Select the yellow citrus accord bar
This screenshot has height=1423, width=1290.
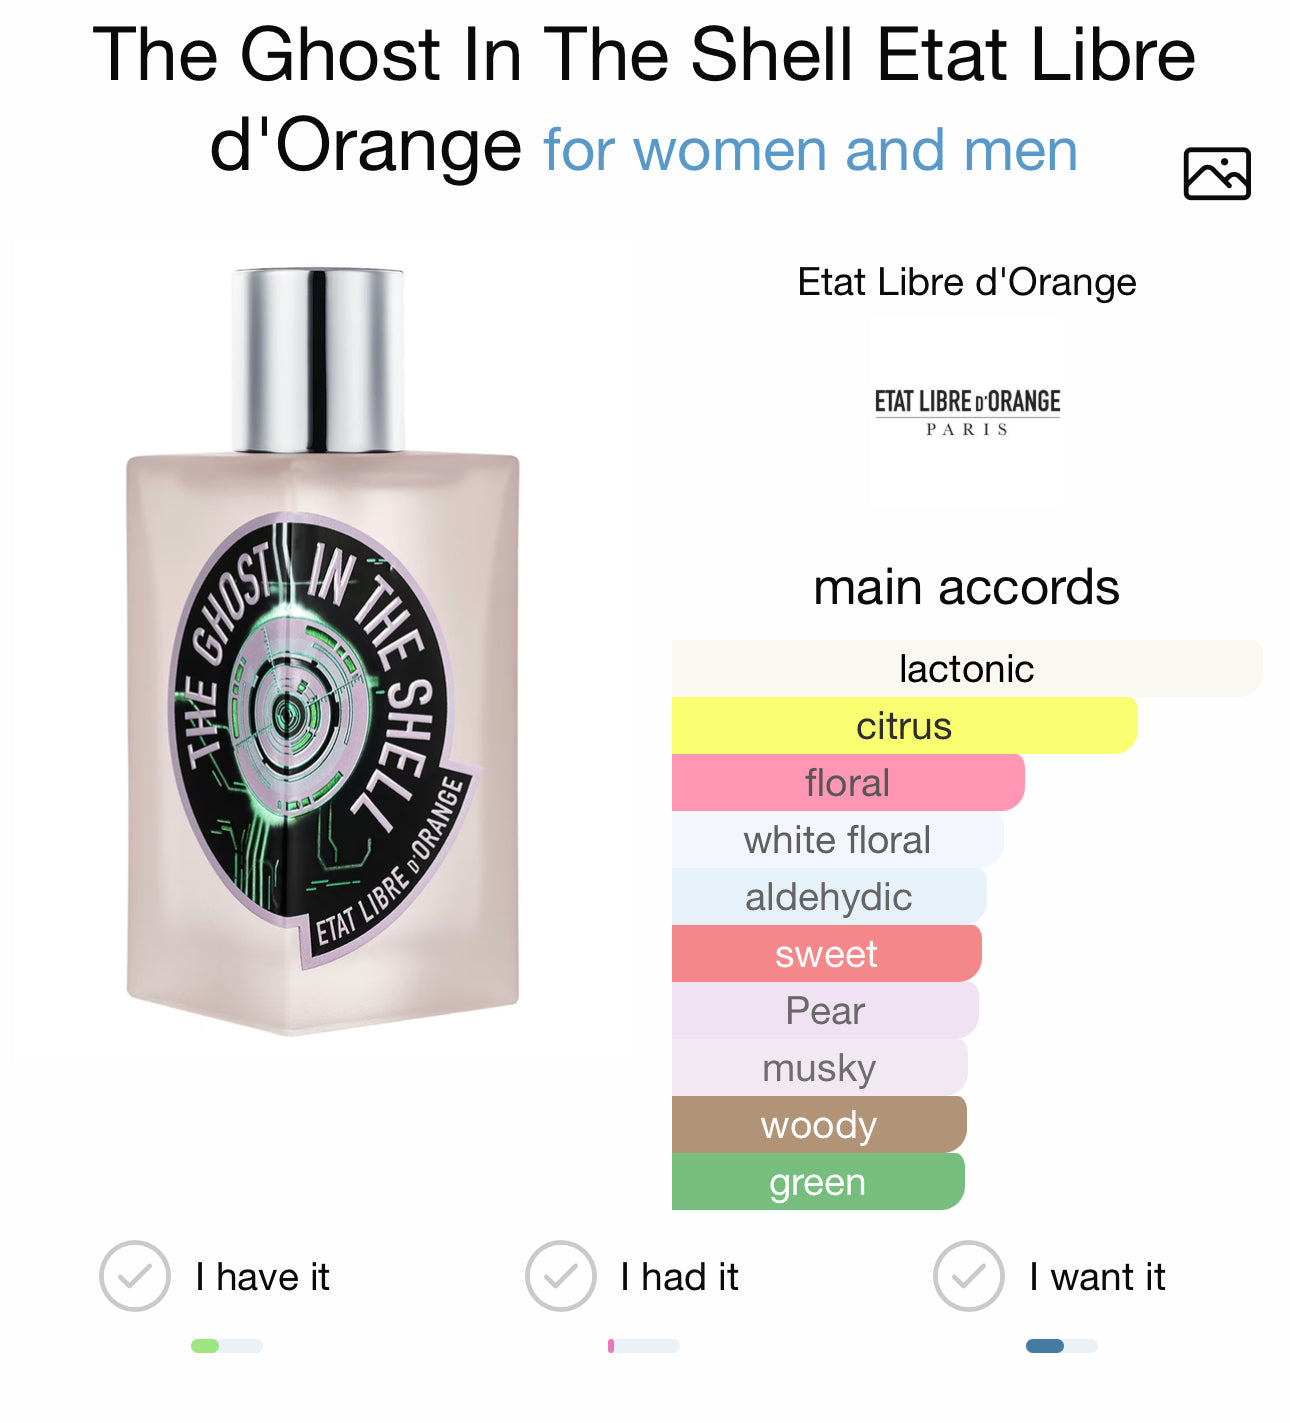pyautogui.click(x=904, y=725)
